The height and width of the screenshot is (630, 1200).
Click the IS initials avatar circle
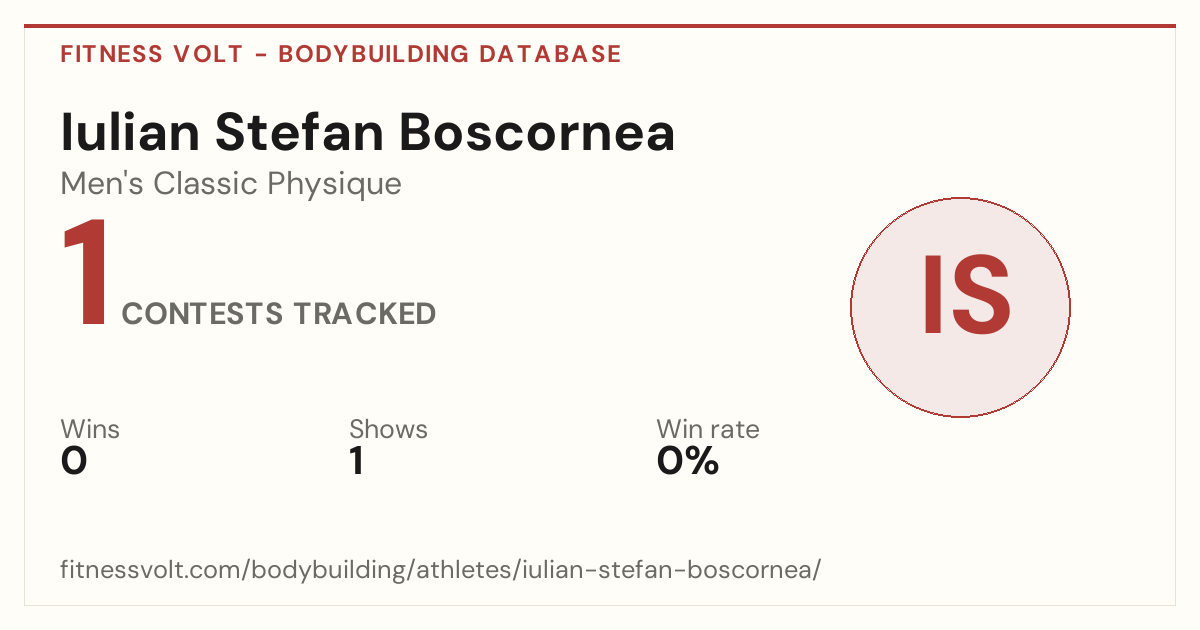pos(960,307)
